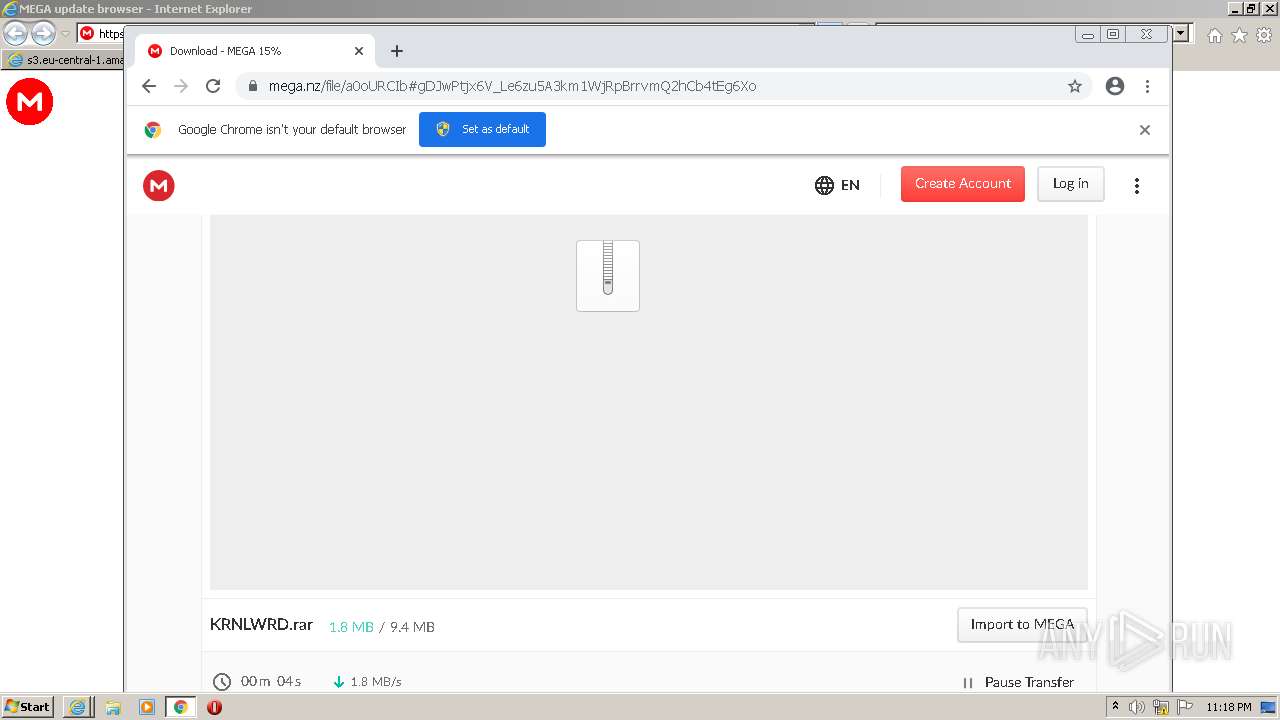Open Internet Explorer favorites star

tap(1239, 35)
